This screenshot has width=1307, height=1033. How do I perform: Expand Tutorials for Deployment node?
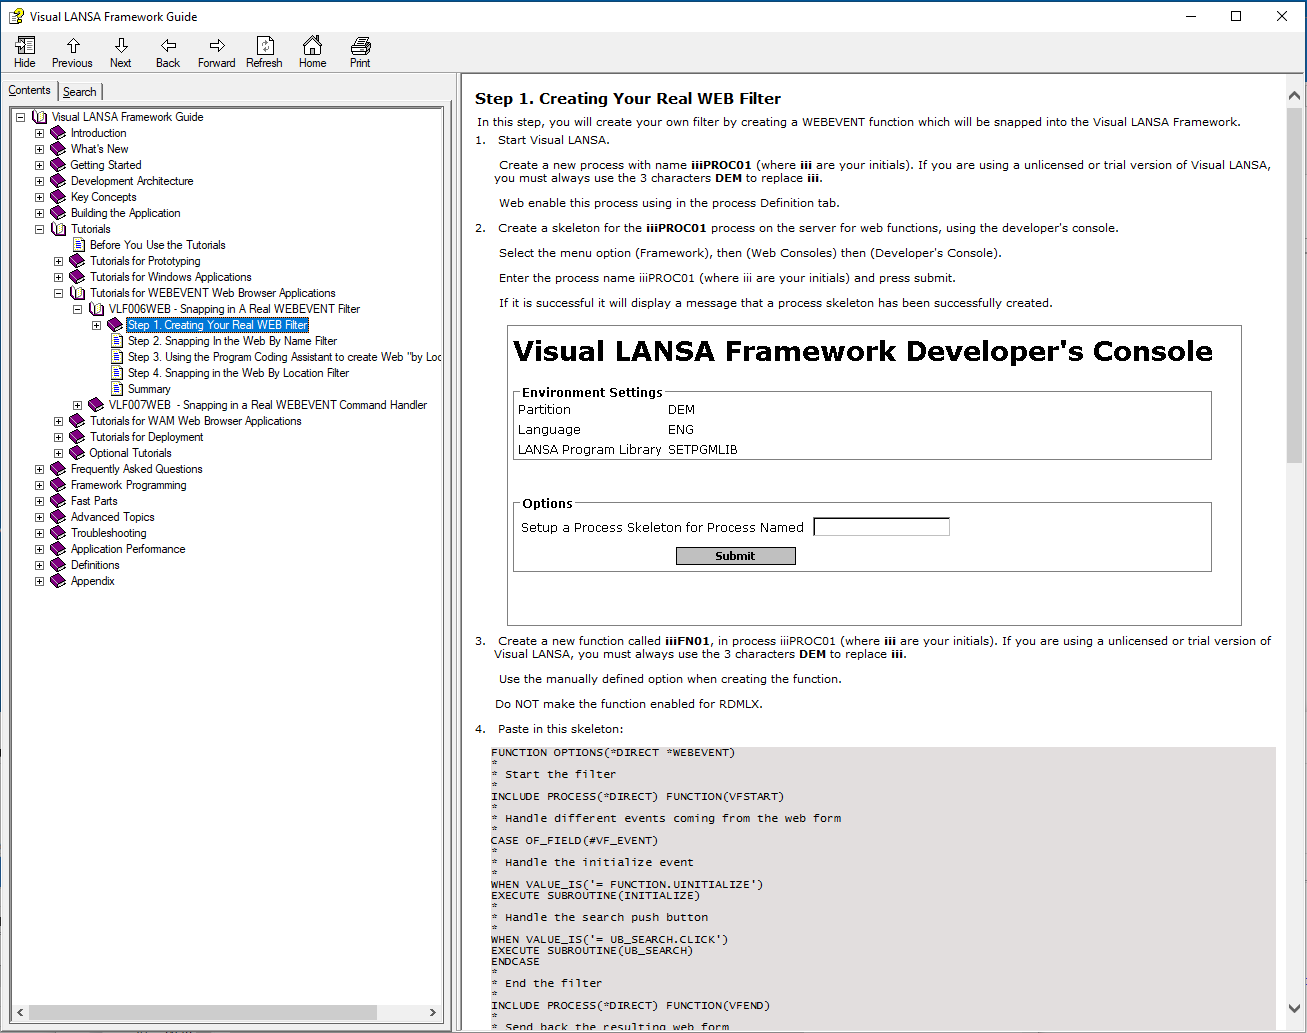[x=59, y=437]
